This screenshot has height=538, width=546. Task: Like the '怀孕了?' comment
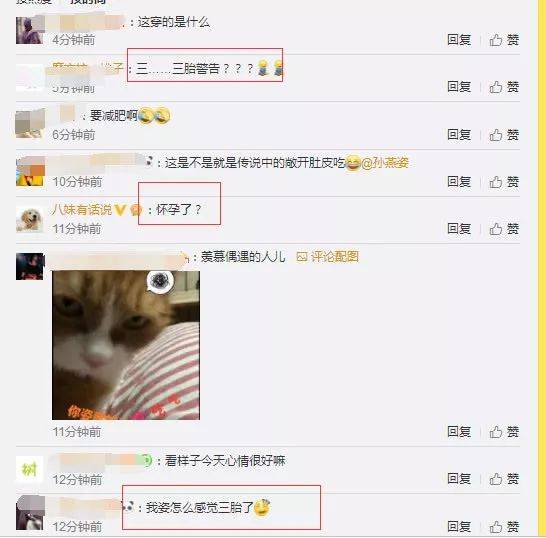tap(504, 229)
